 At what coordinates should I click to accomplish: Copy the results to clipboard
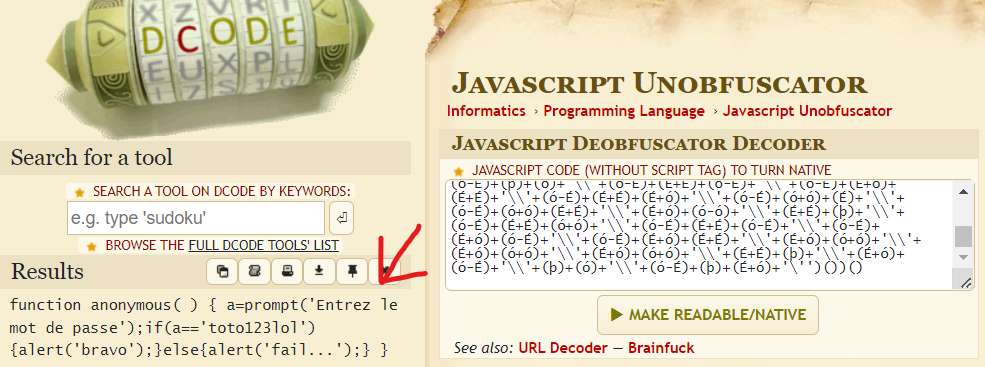click(x=222, y=271)
